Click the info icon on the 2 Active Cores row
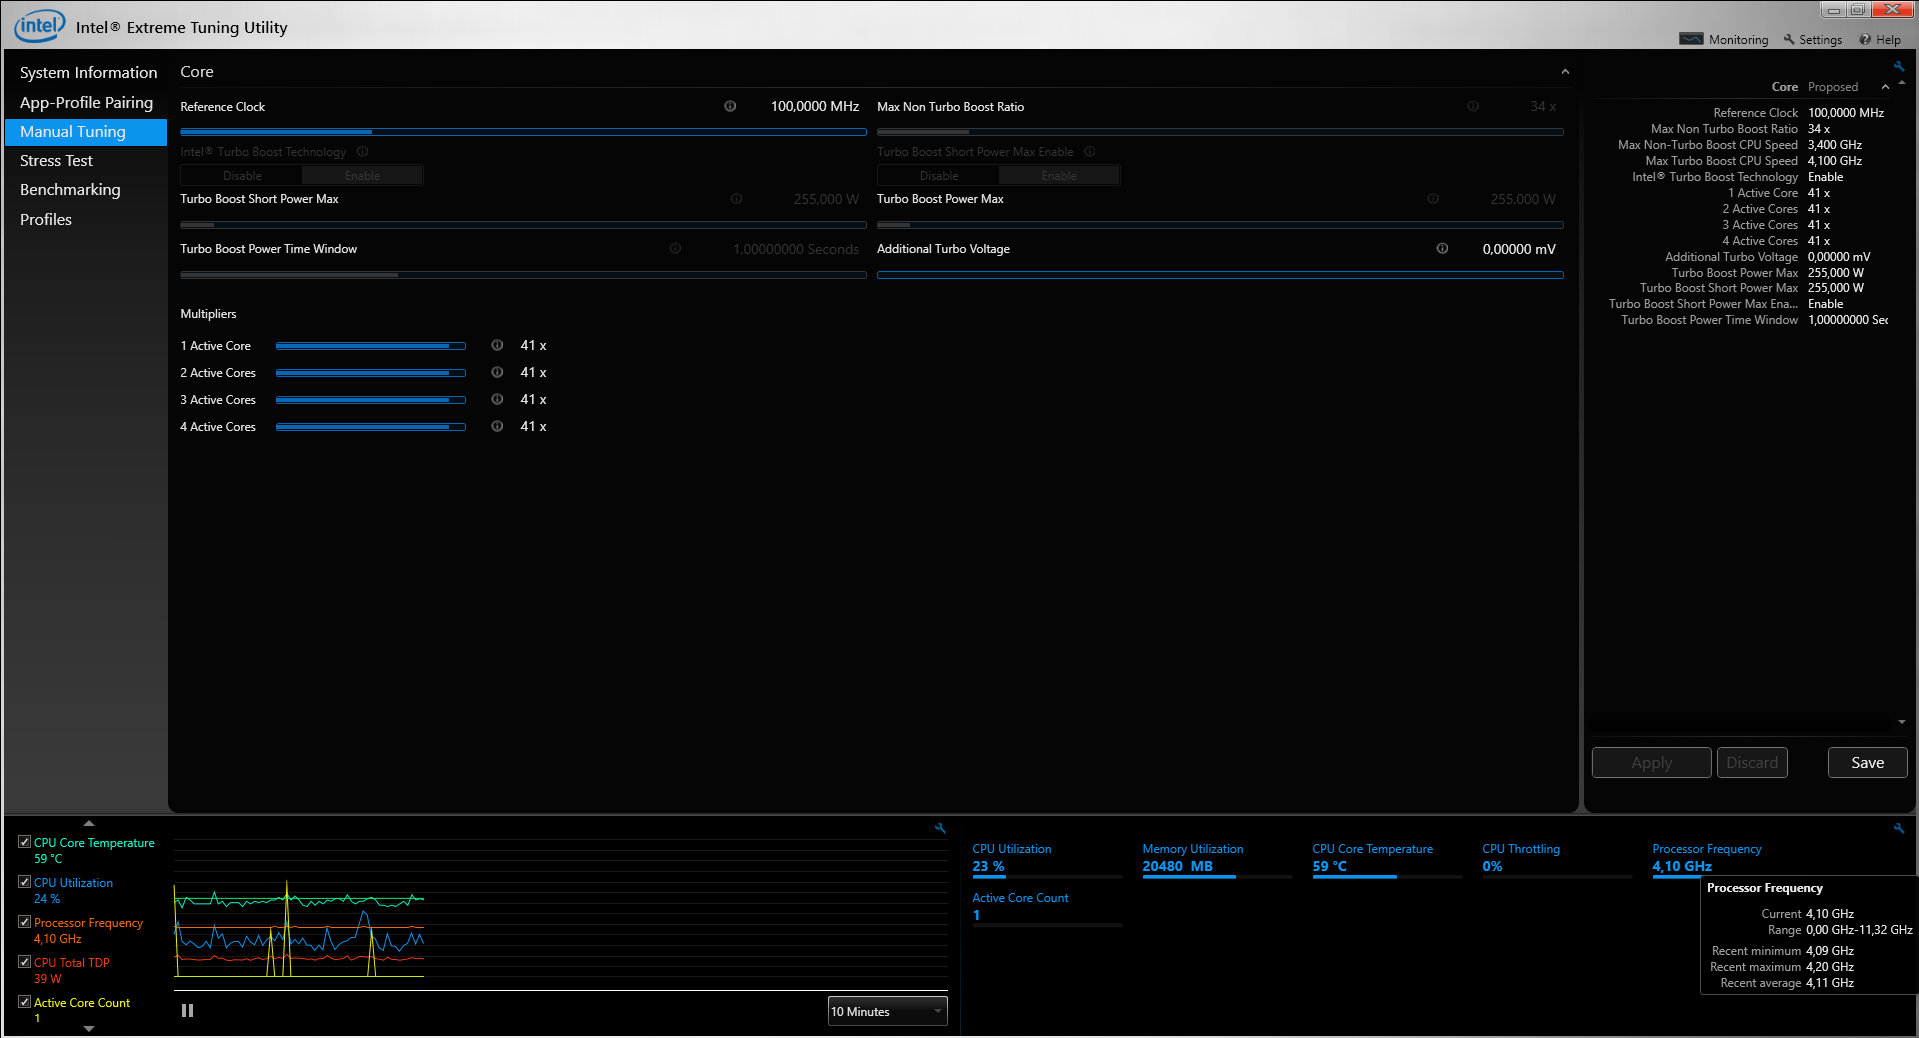This screenshot has height=1038, width=1919. [x=497, y=372]
